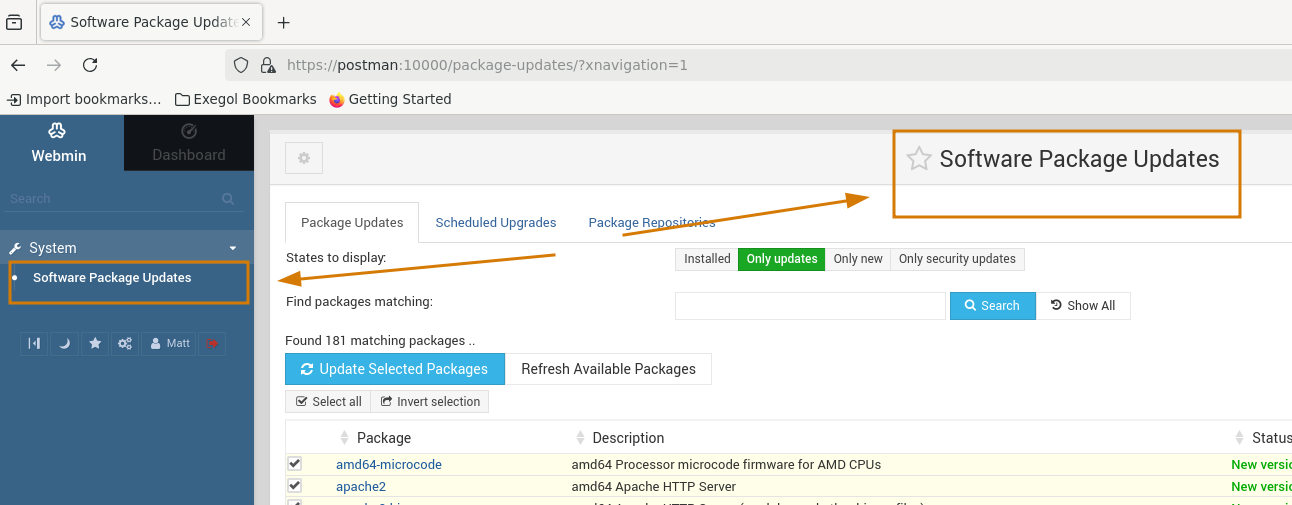The image size is (1292, 505).
Task: Open module config gear button
Action: [x=304, y=158]
